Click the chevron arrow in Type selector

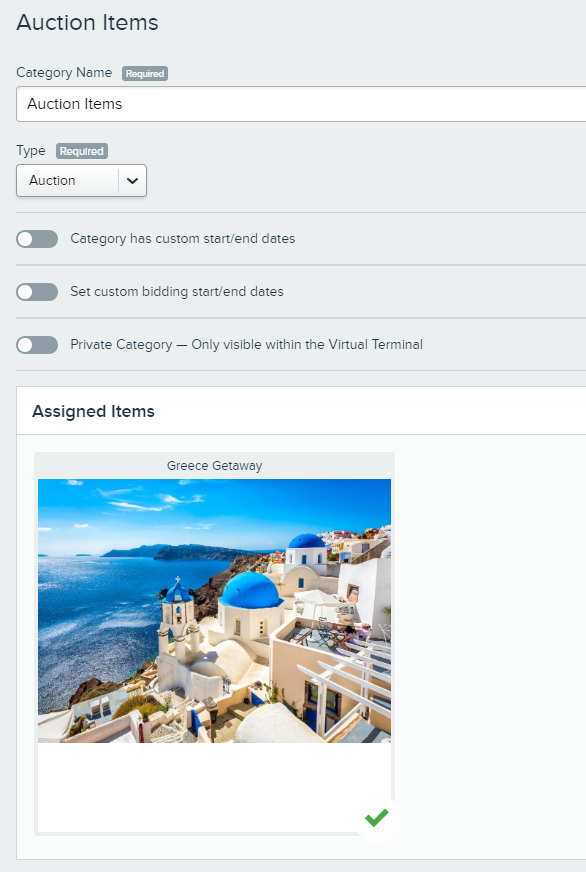(x=132, y=181)
